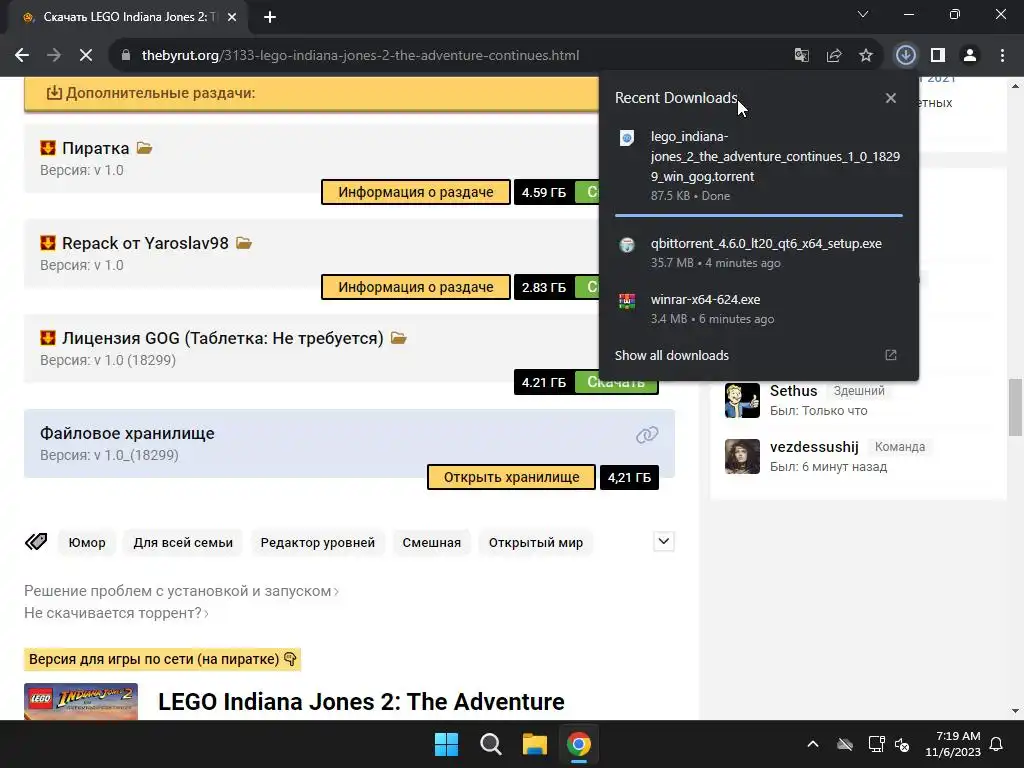Image resolution: width=1024 pixels, height=768 pixels.
Task: View site information lock icon
Action: point(126,56)
